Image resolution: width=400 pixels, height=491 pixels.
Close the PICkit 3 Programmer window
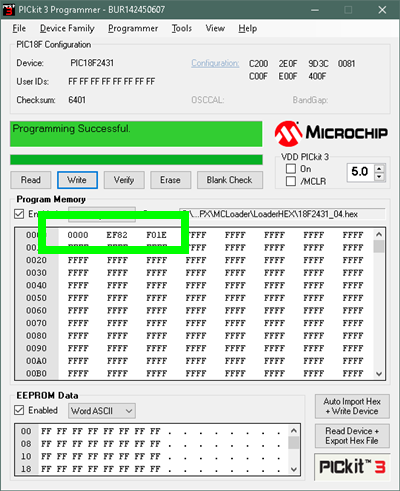click(382, 10)
